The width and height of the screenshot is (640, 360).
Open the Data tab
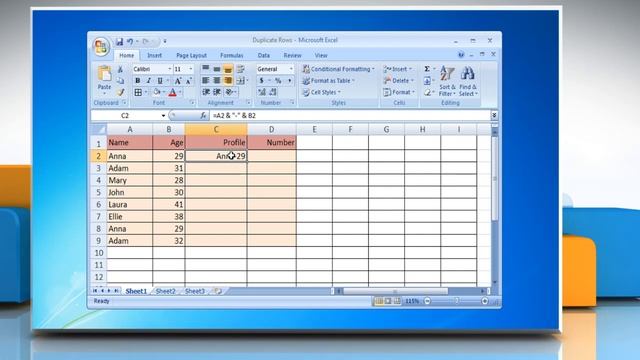264,56
